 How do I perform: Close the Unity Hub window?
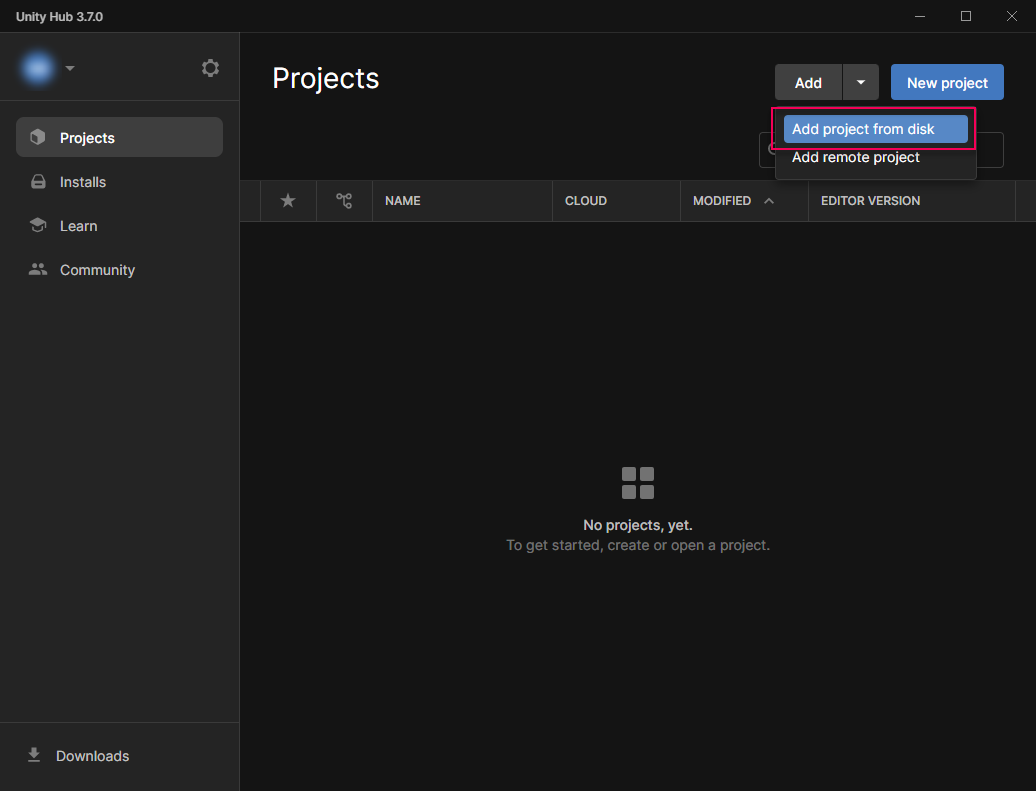pyautogui.click(x=1012, y=16)
